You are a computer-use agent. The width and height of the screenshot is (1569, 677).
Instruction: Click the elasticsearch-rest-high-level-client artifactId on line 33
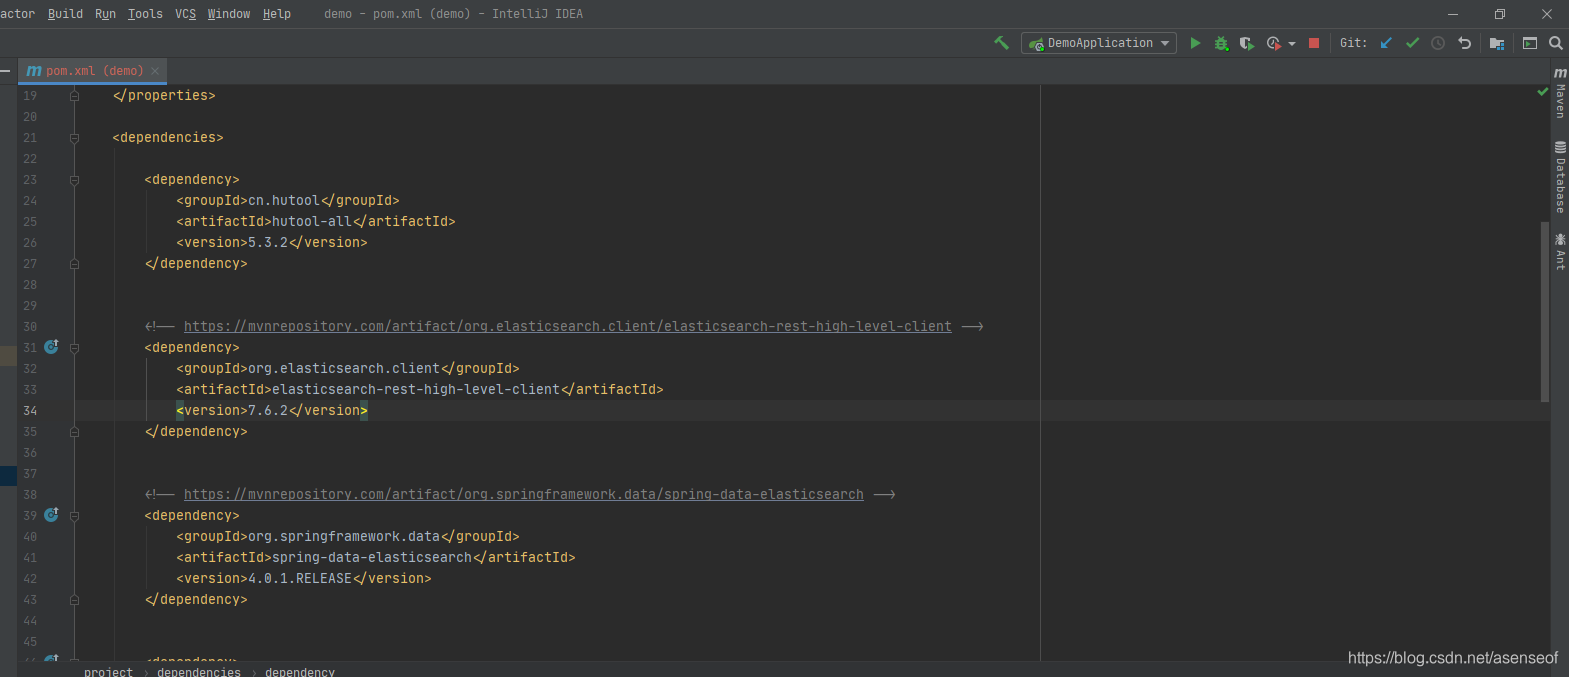click(416, 390)
